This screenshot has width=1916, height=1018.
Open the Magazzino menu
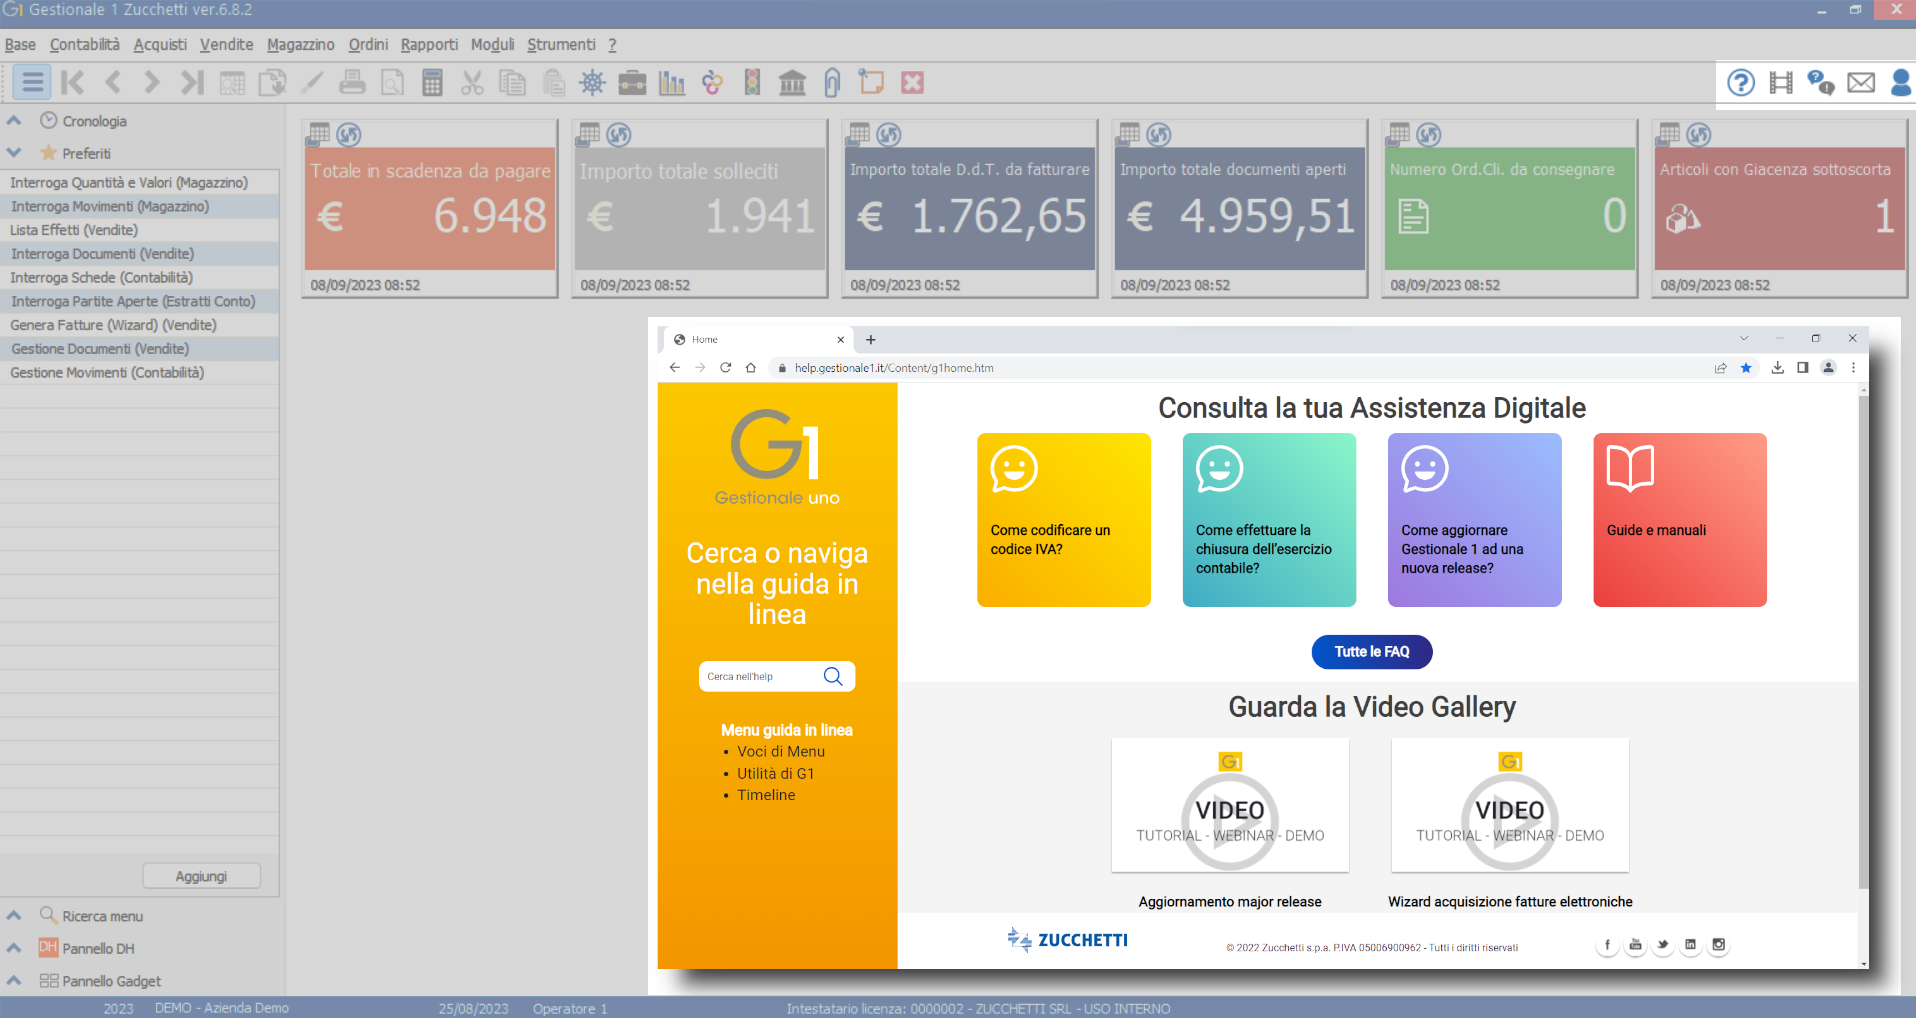[300, 44]
